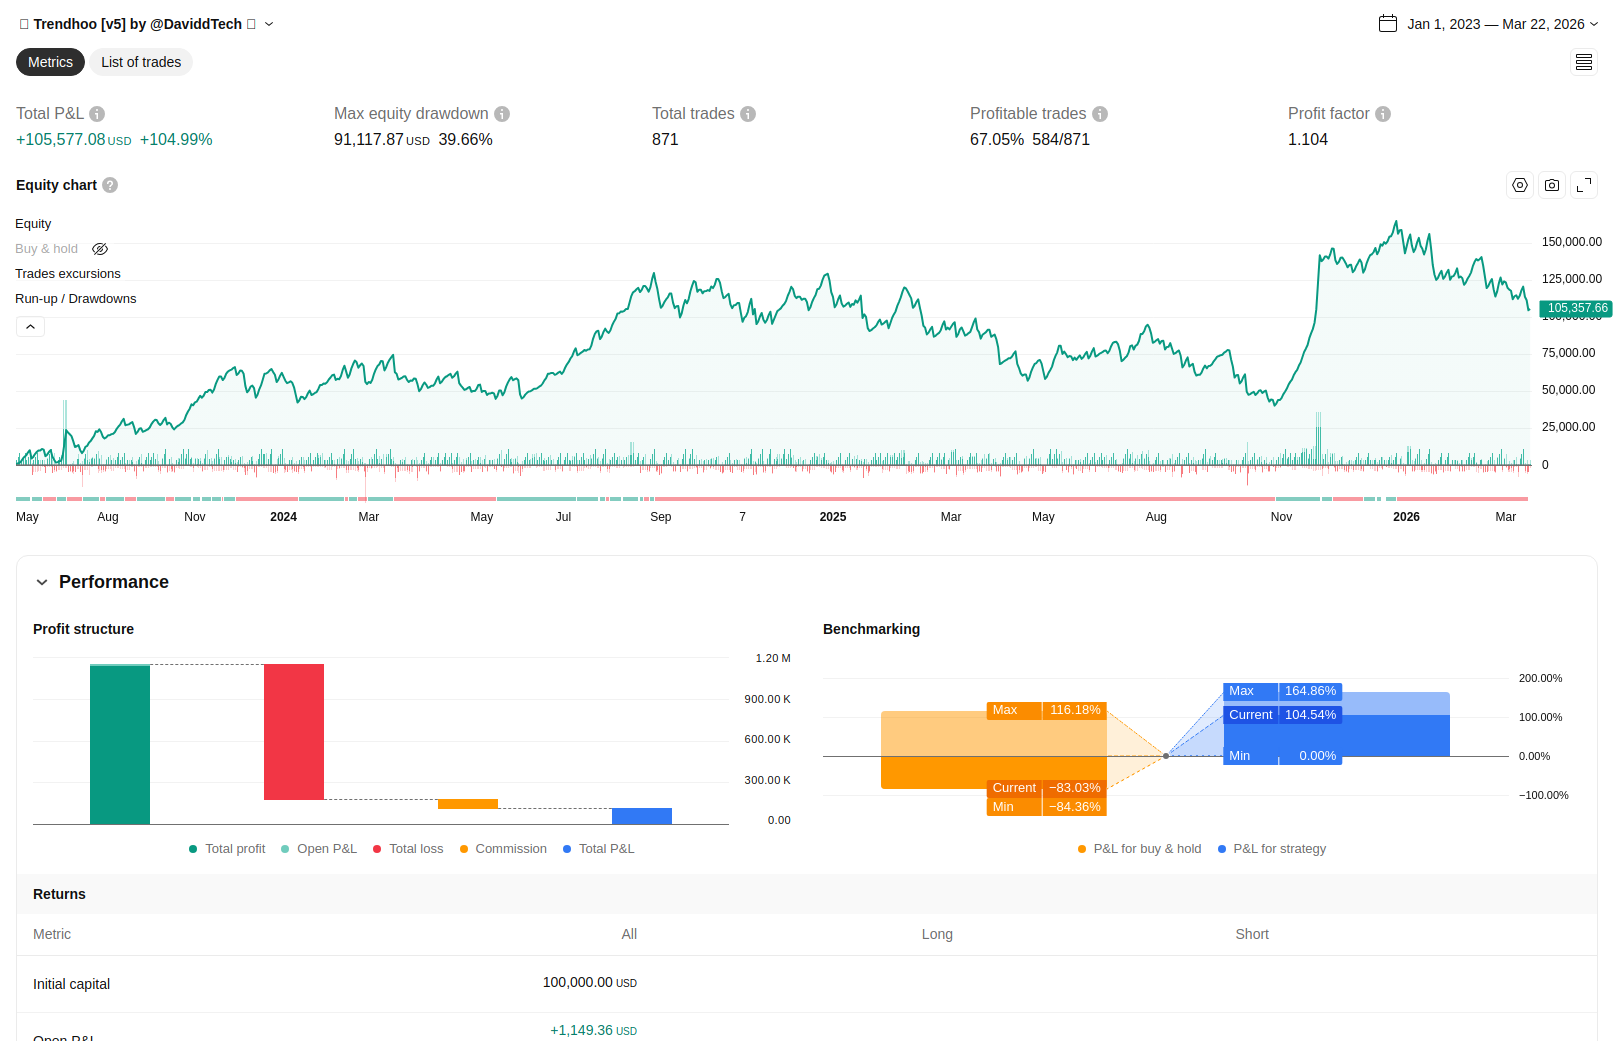
Task: Select the Metrics tab
Action: pos(50,62)
